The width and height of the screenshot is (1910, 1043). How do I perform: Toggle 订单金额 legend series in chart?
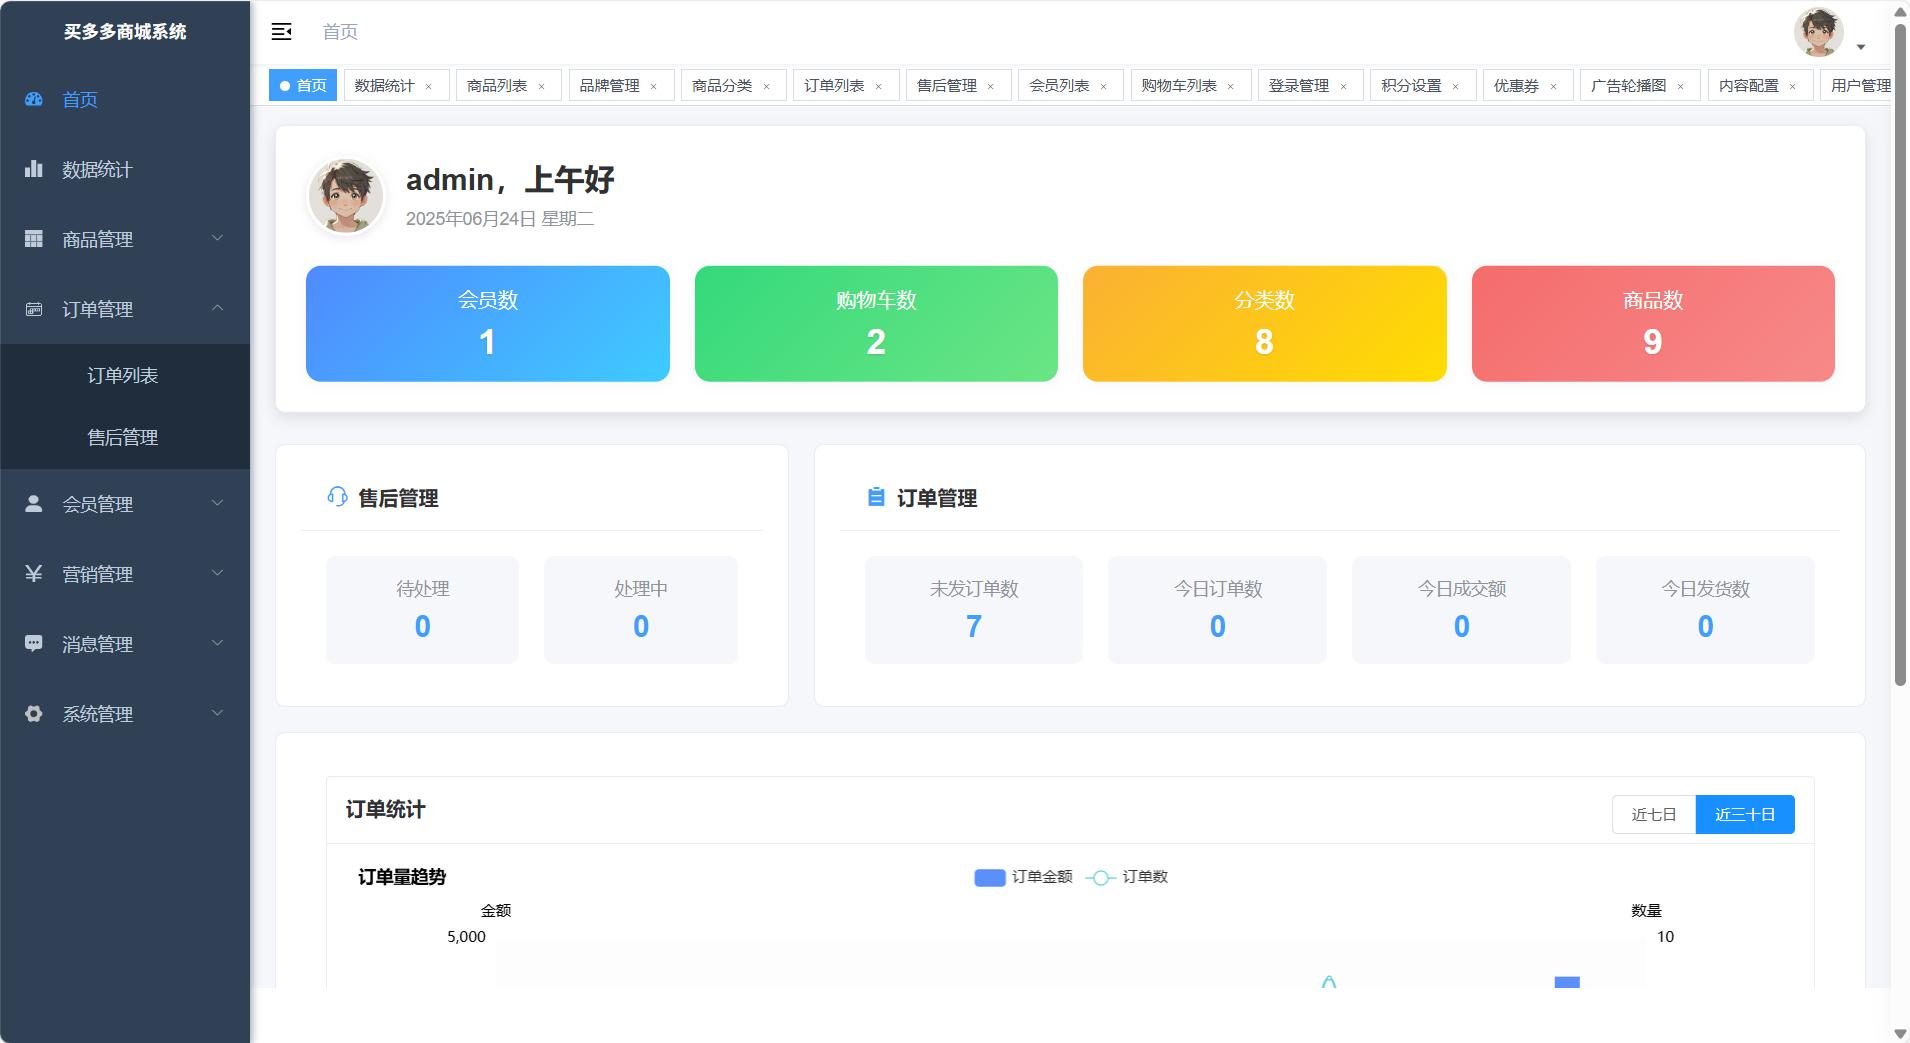(1023, 877)
